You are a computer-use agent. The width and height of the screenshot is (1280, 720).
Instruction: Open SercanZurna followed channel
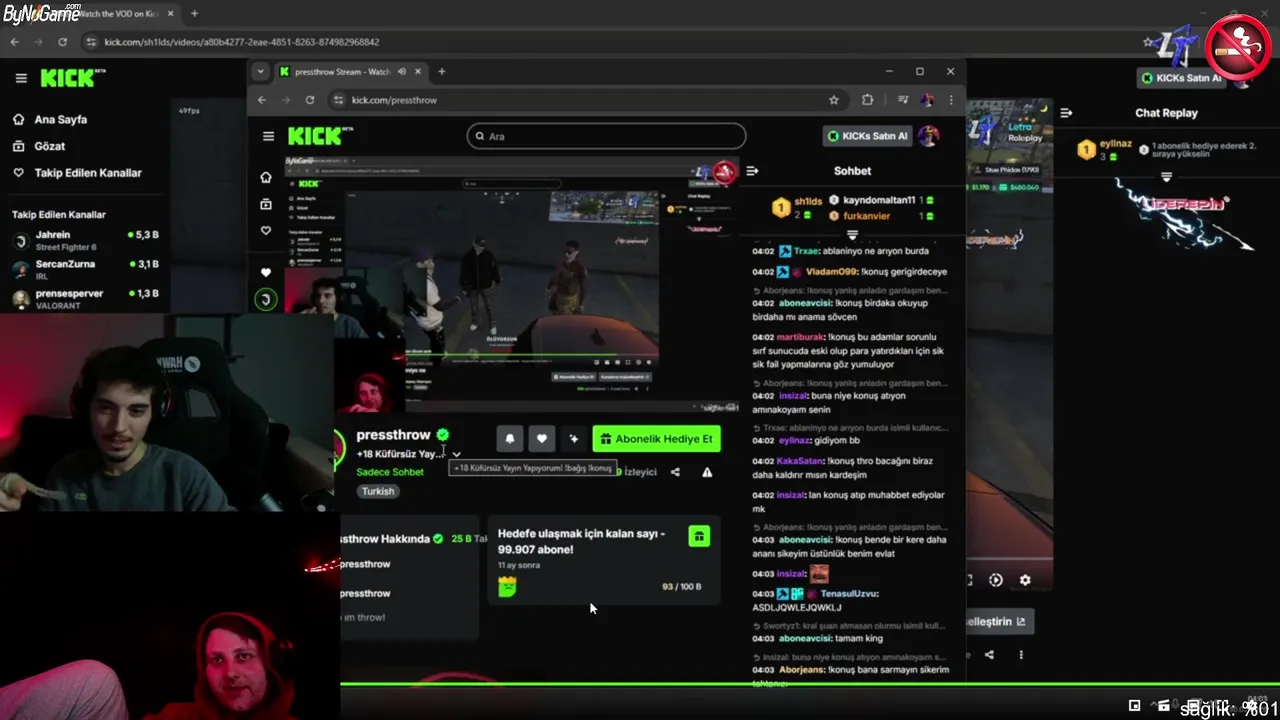(85, 269)
